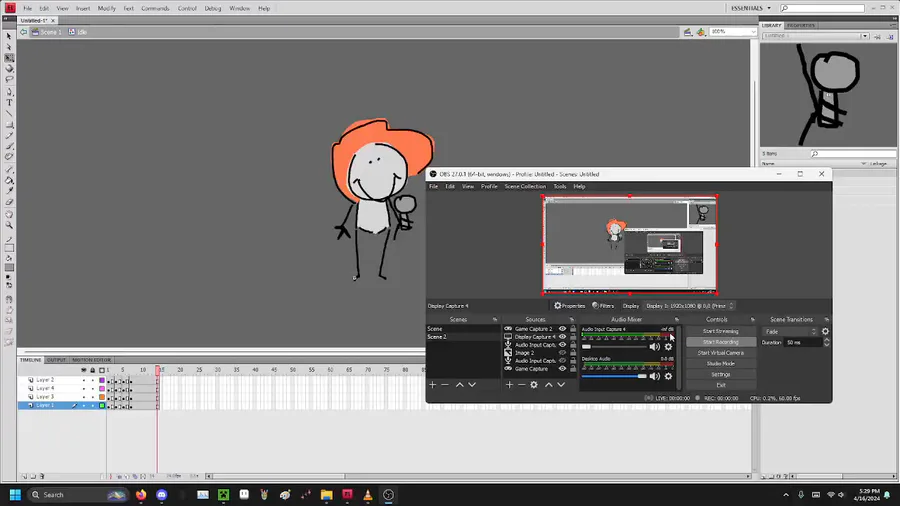Image resolution: width=900 pixels, height=506 pixels.
Task: Click the Layer 2 purple outline color swatch
Action: tap(102, 380)
